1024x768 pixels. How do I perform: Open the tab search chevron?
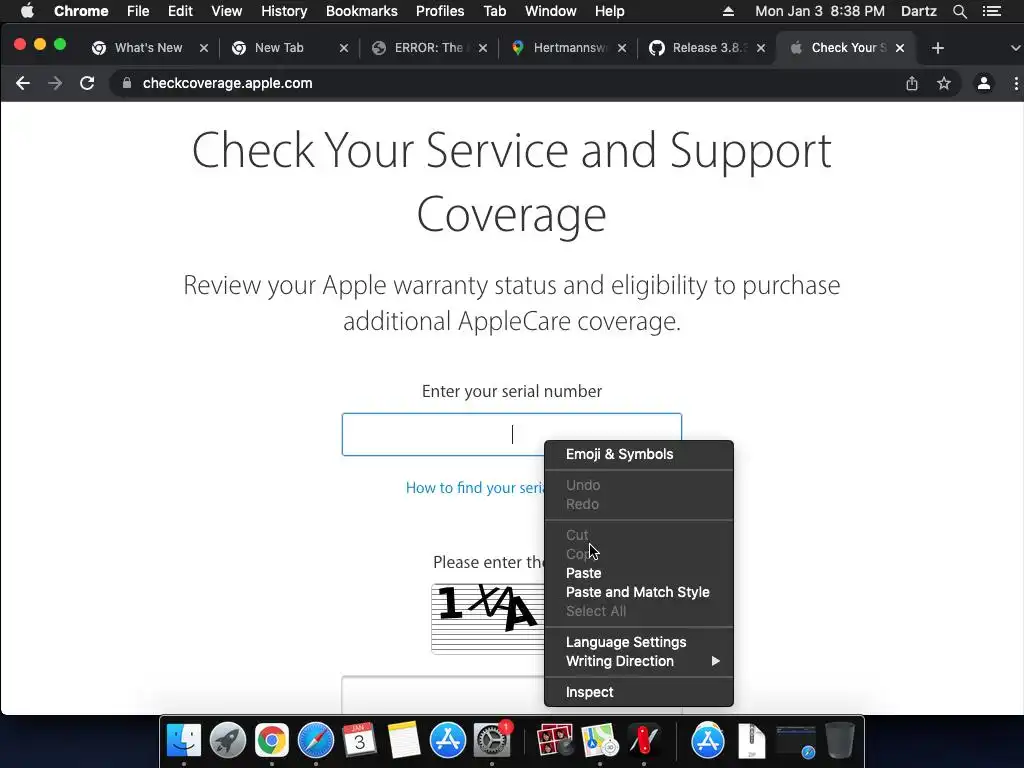(1016, 48)
